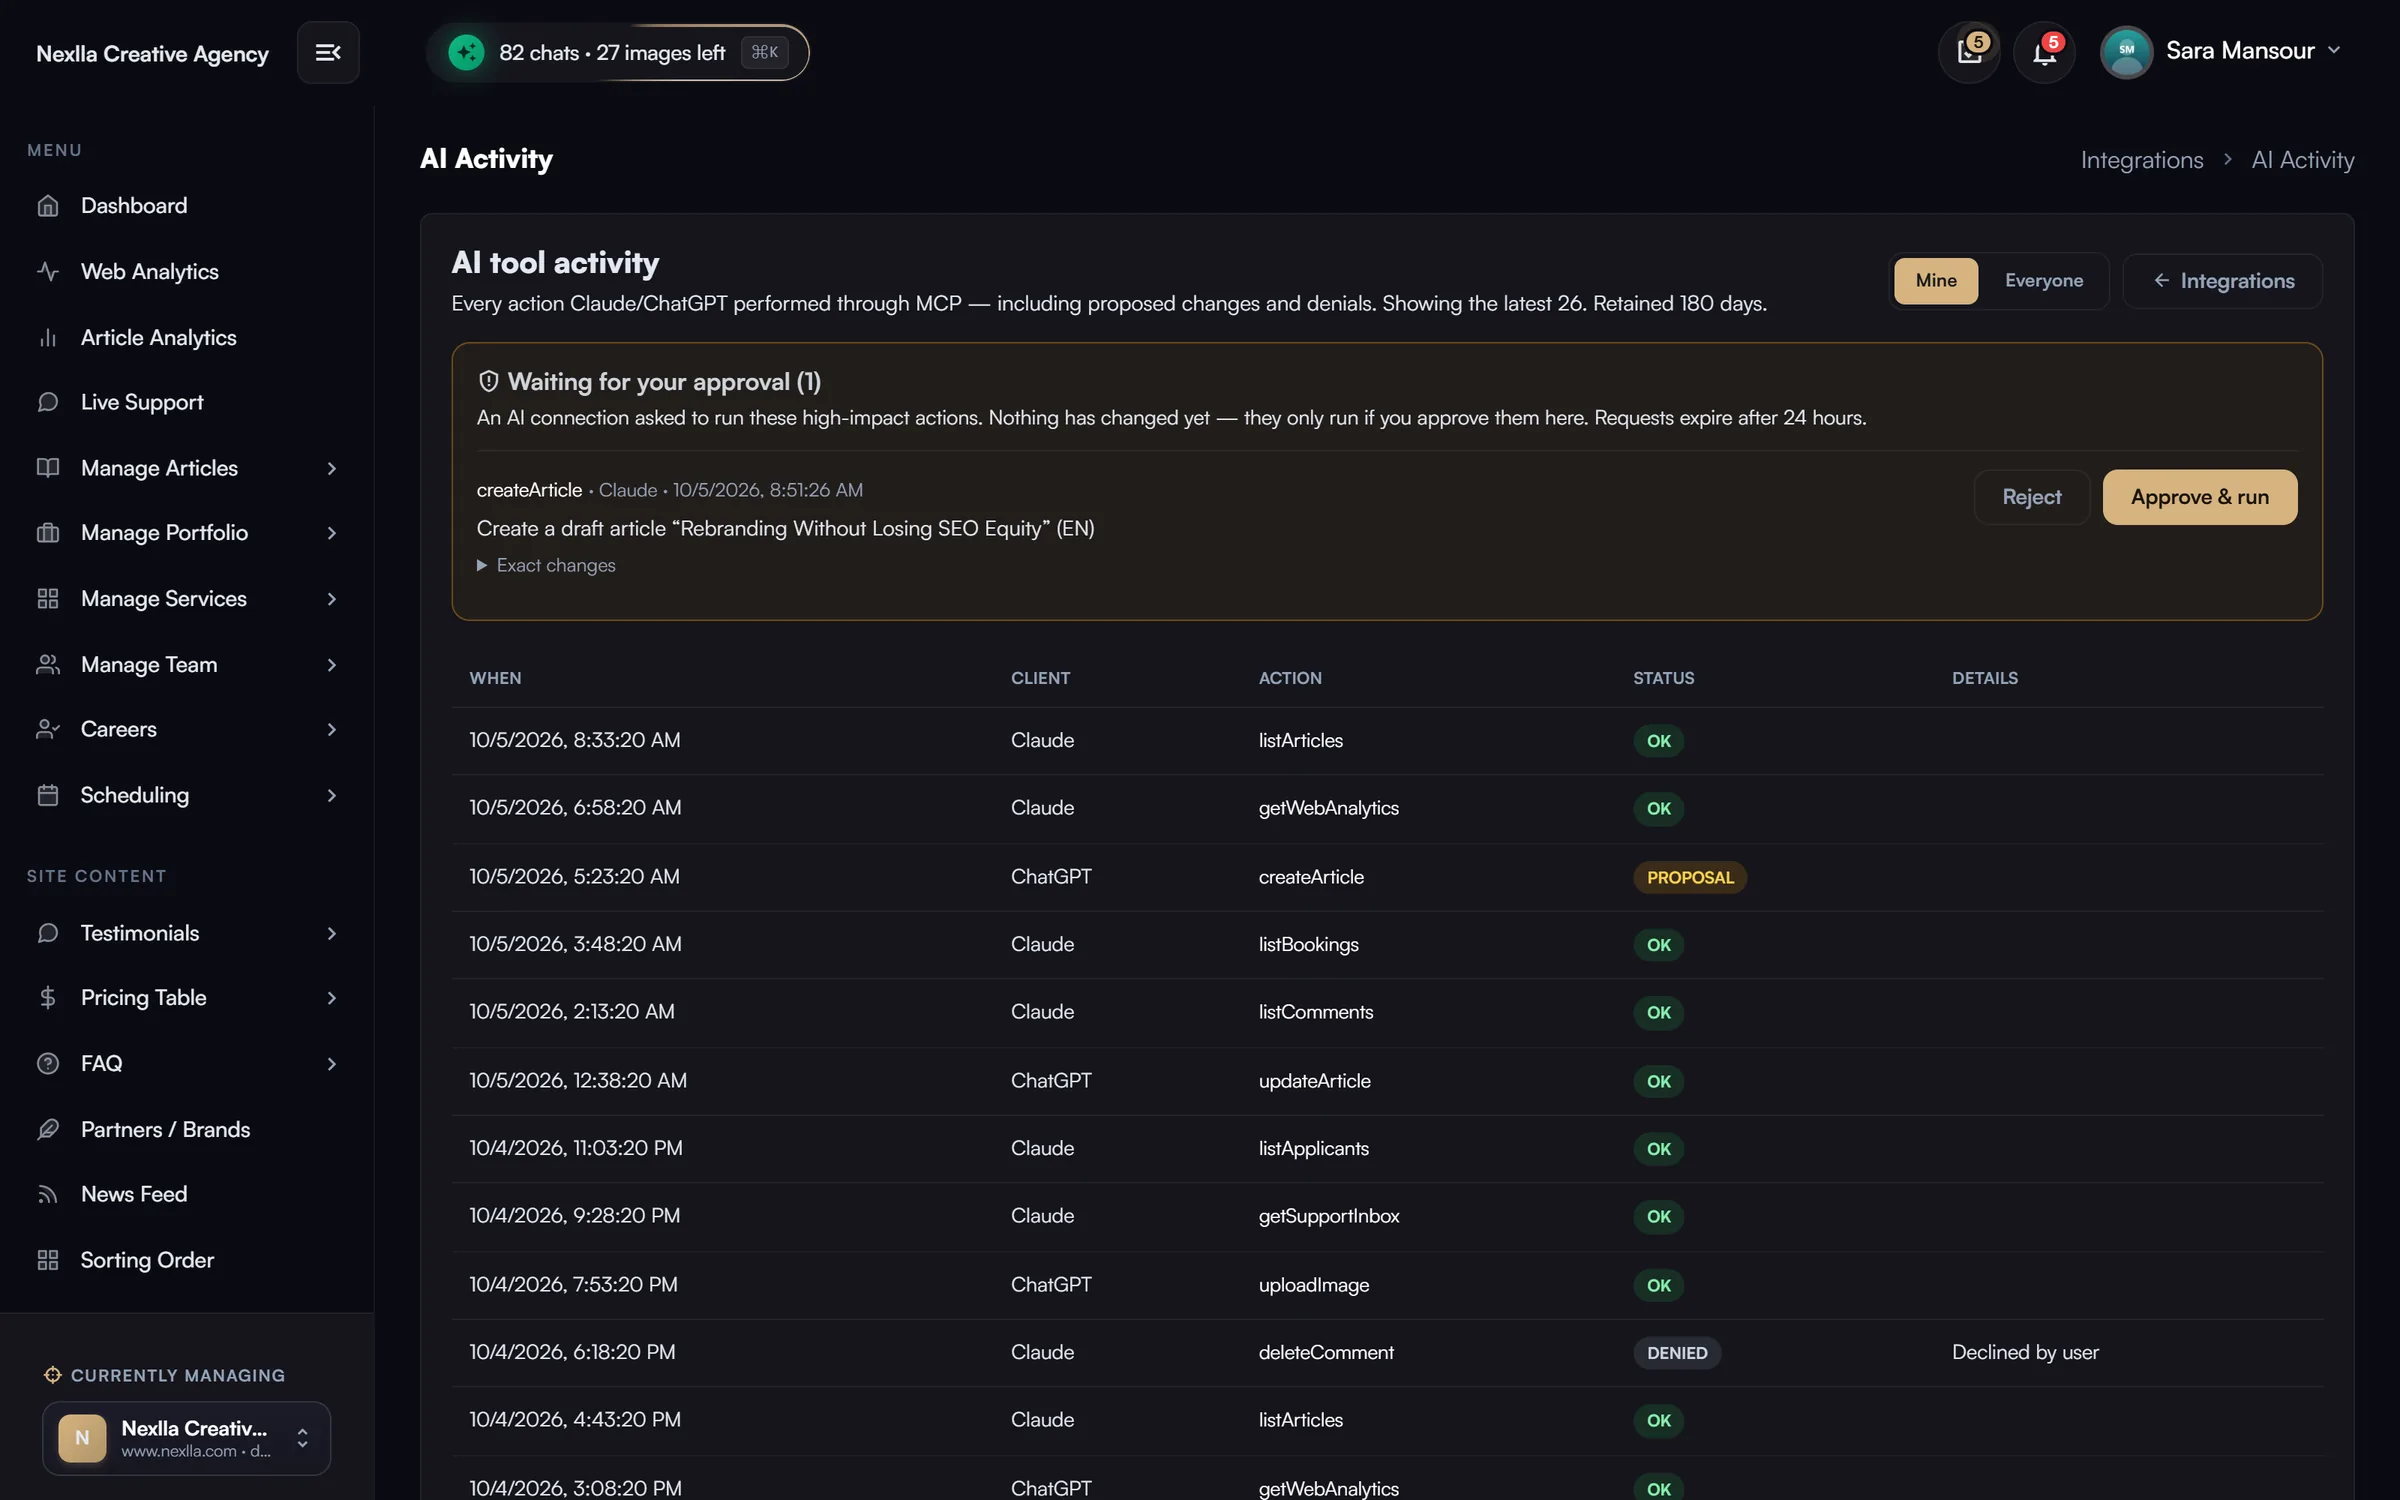Approve & run the createArticle request
Screen dimensions: 2400x1500
tap(2199, 497)
